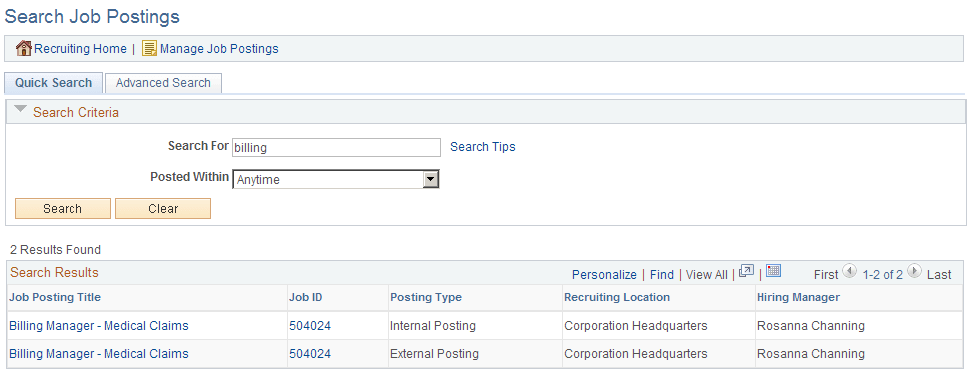Show previous rows with left arrow

coord(849,271)
